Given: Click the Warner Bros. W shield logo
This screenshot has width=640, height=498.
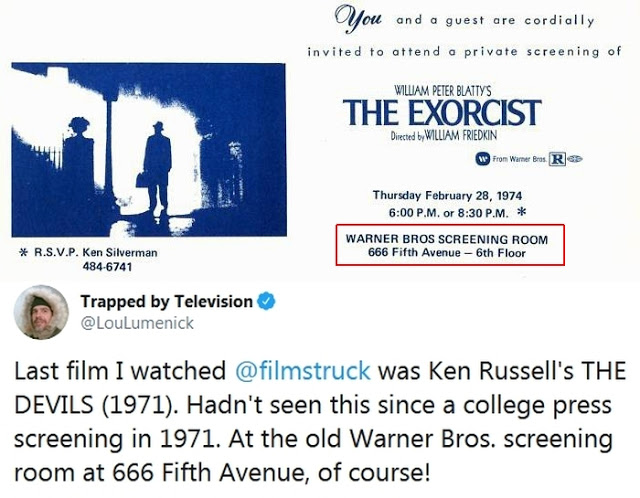Looking at the screenshot, I should click(x=482, y=159).
